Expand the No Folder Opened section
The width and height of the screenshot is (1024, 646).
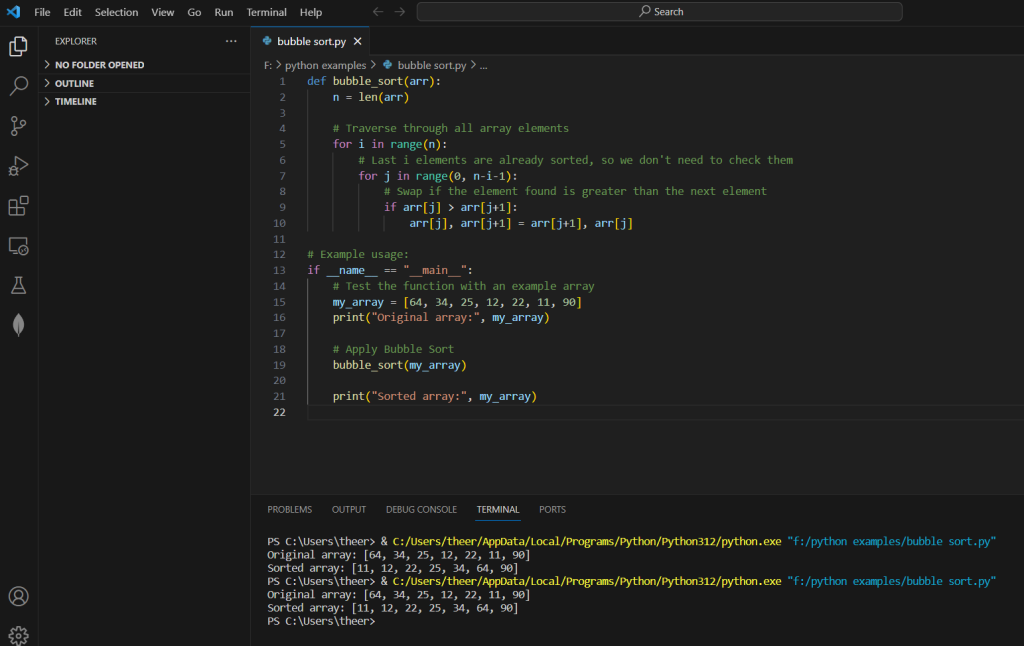(x=99, y=65)
